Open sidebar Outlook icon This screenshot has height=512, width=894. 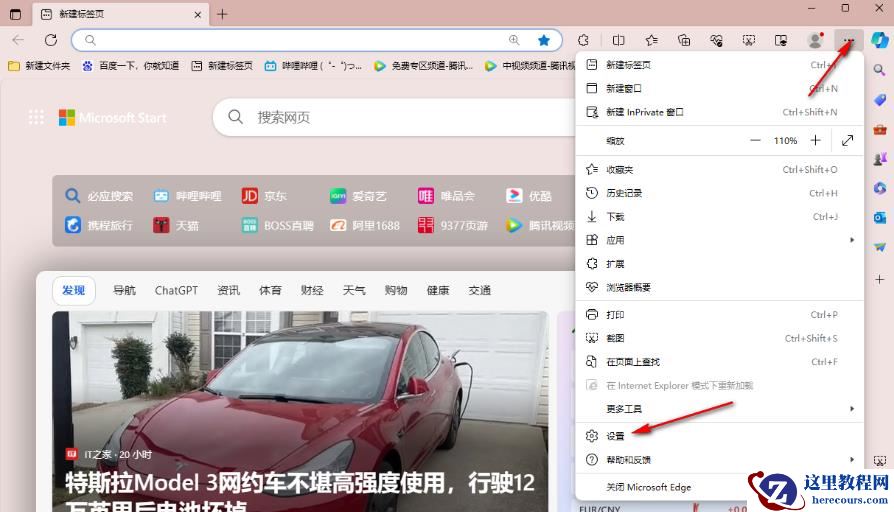[880, 217]
